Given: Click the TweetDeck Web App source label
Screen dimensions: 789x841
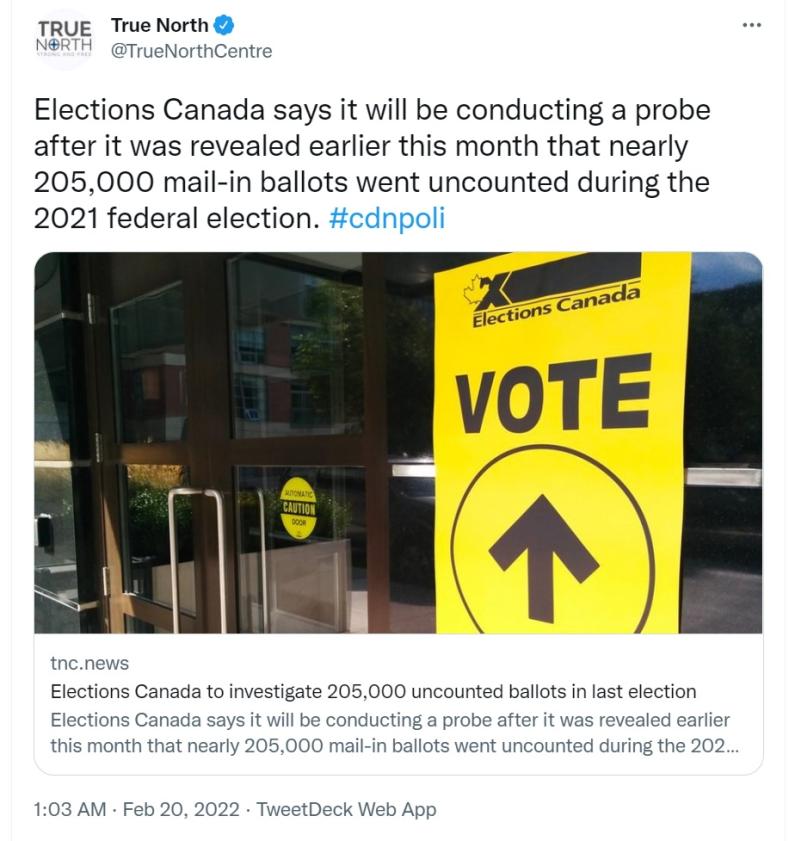Looking at the screenshot, I should 347,810.
